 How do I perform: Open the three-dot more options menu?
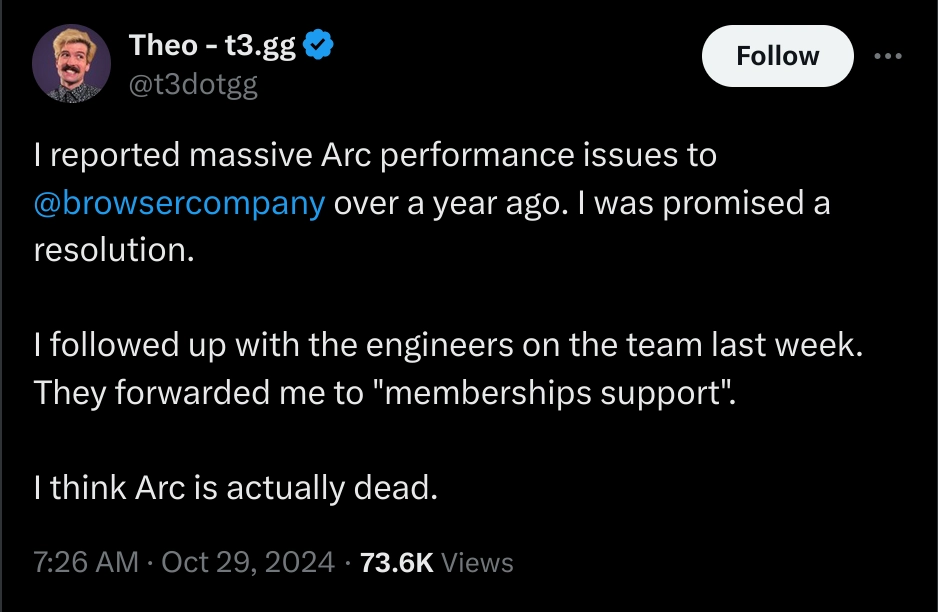[x=888, y=56]
